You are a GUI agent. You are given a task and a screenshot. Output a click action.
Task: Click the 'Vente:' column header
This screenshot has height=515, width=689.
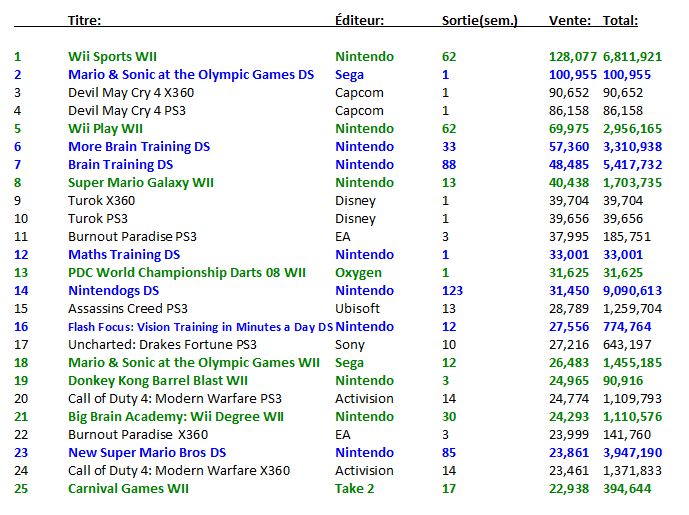tap(570, 20)
